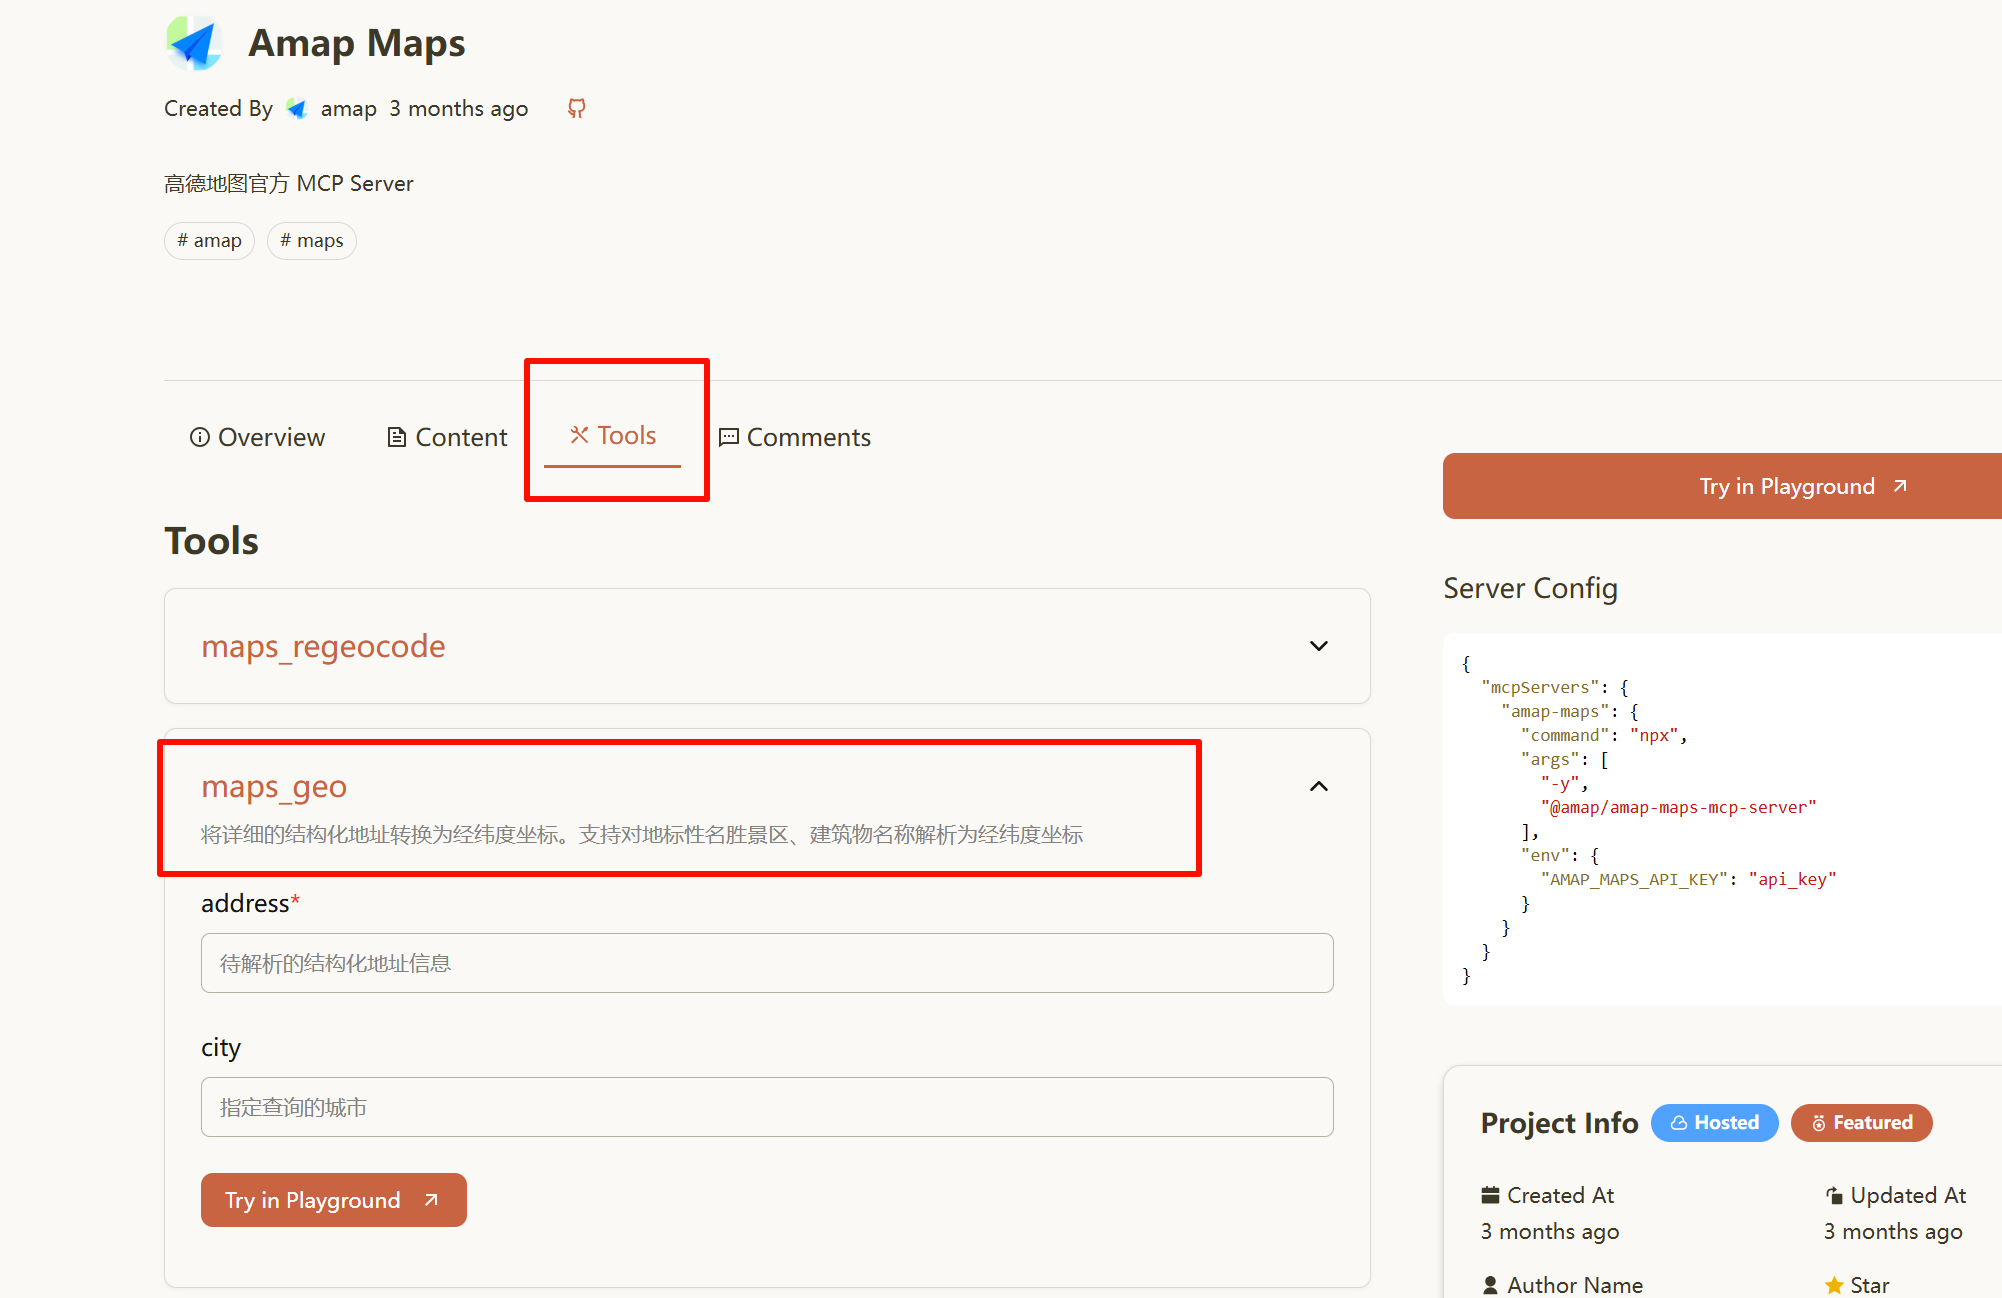This screenshot has height=1298, width=2002.
Task: Click the "高德地图官方 MCP Server" description text
Action: pos(288,183)
